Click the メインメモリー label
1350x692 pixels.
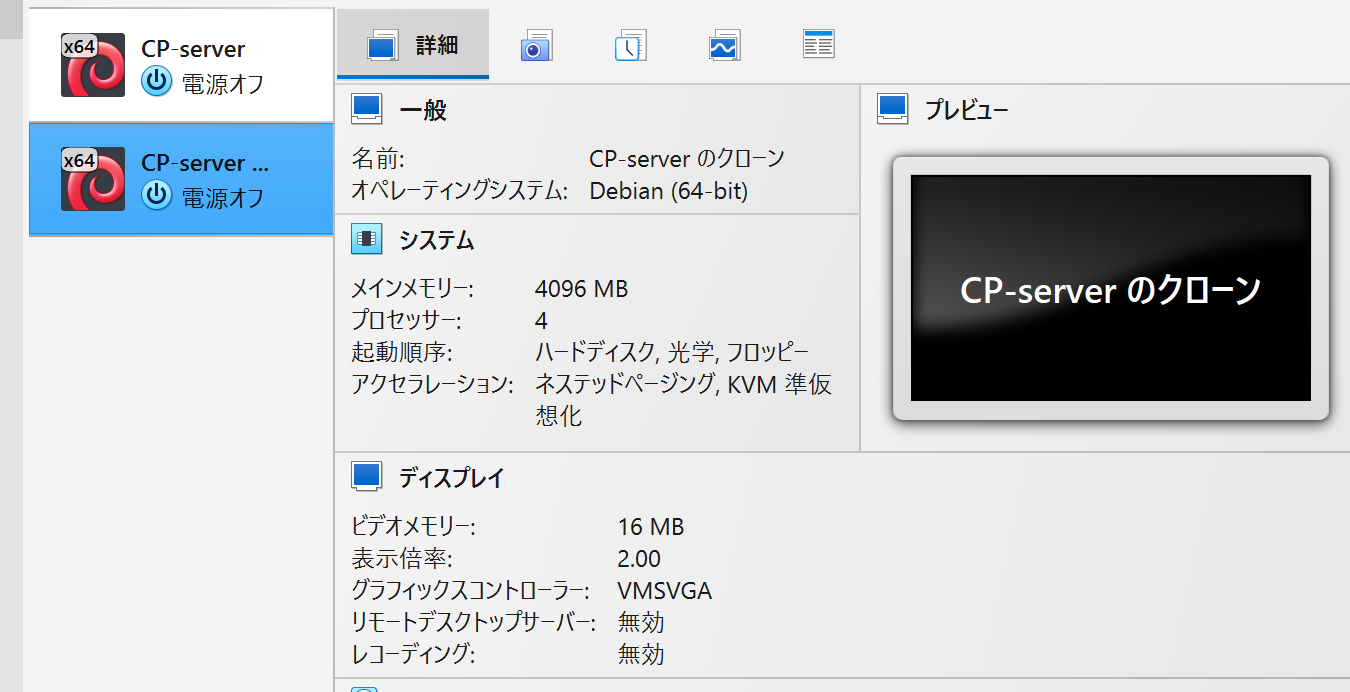point(412,289)
